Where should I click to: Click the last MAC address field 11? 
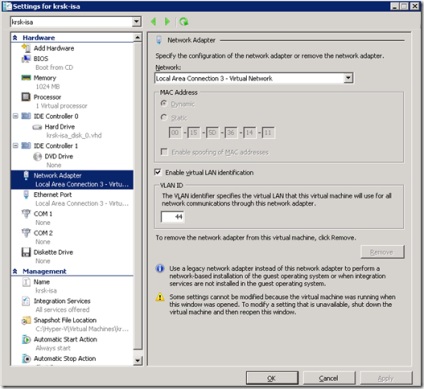tap(268, 133)
